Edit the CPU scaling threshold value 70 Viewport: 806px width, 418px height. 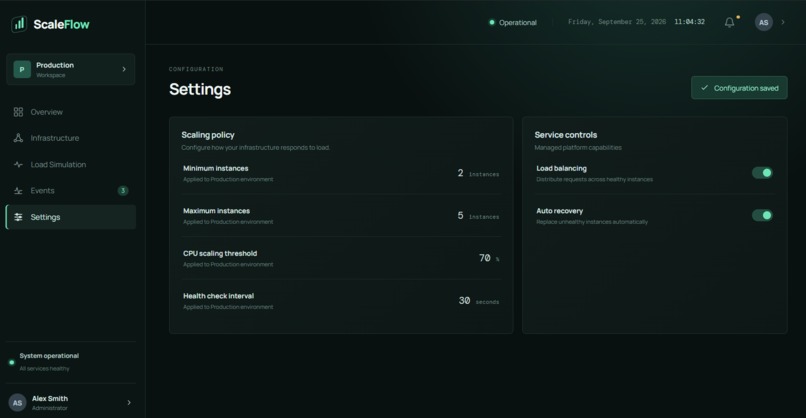pyautogui.click(x=485, y=258)
